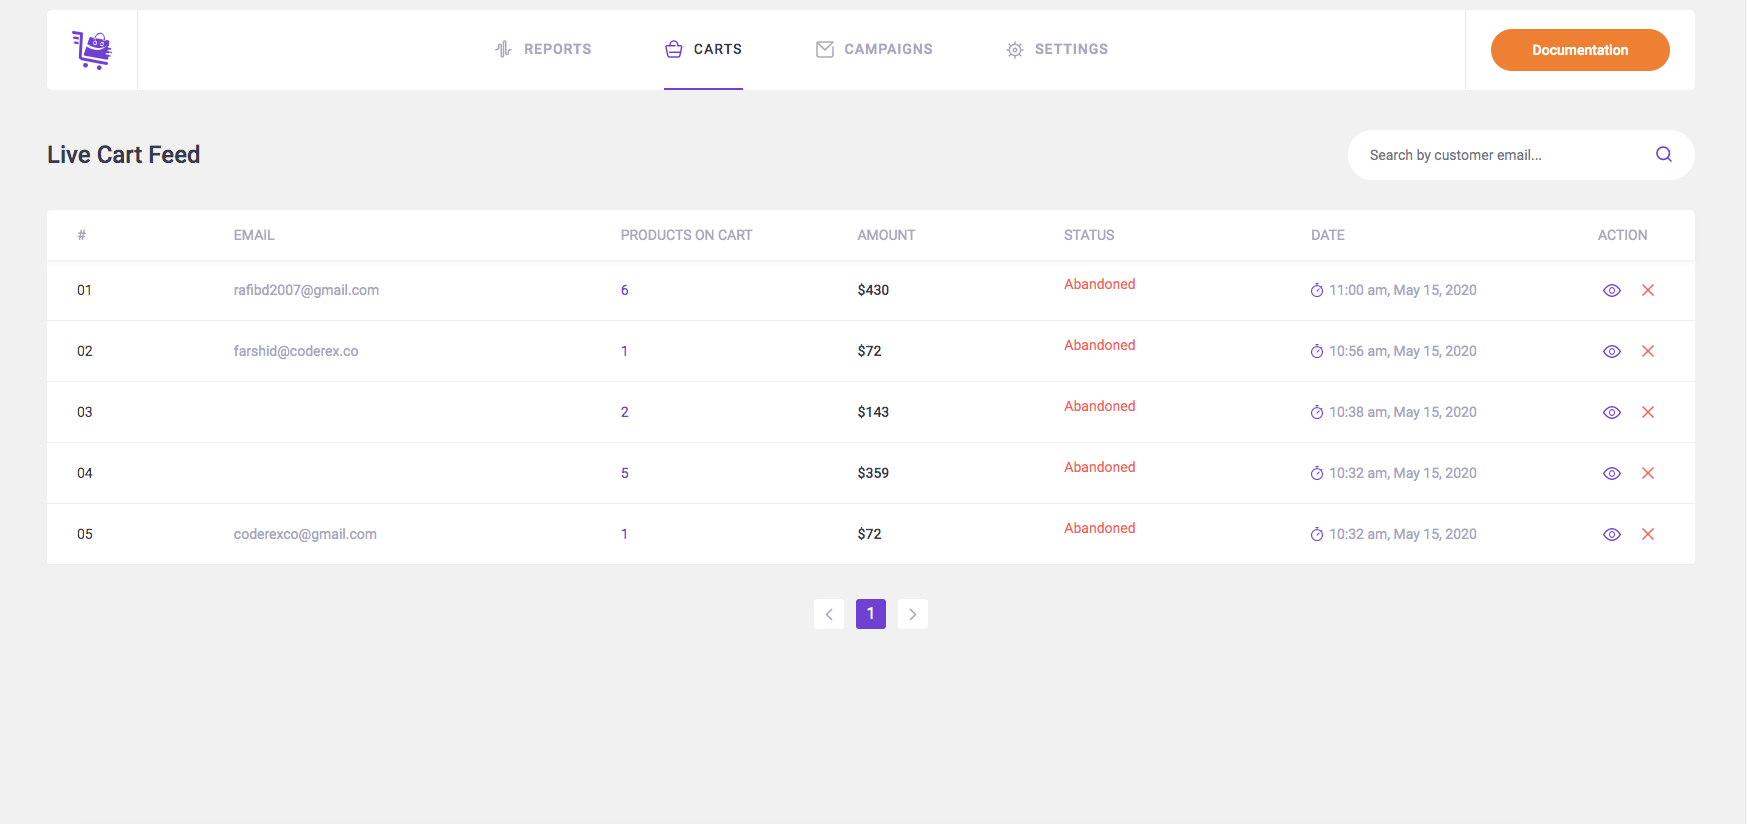Viewport: 1747px width, 824px height.
Task: Click the $430 amount
Action: click(873, 290)
